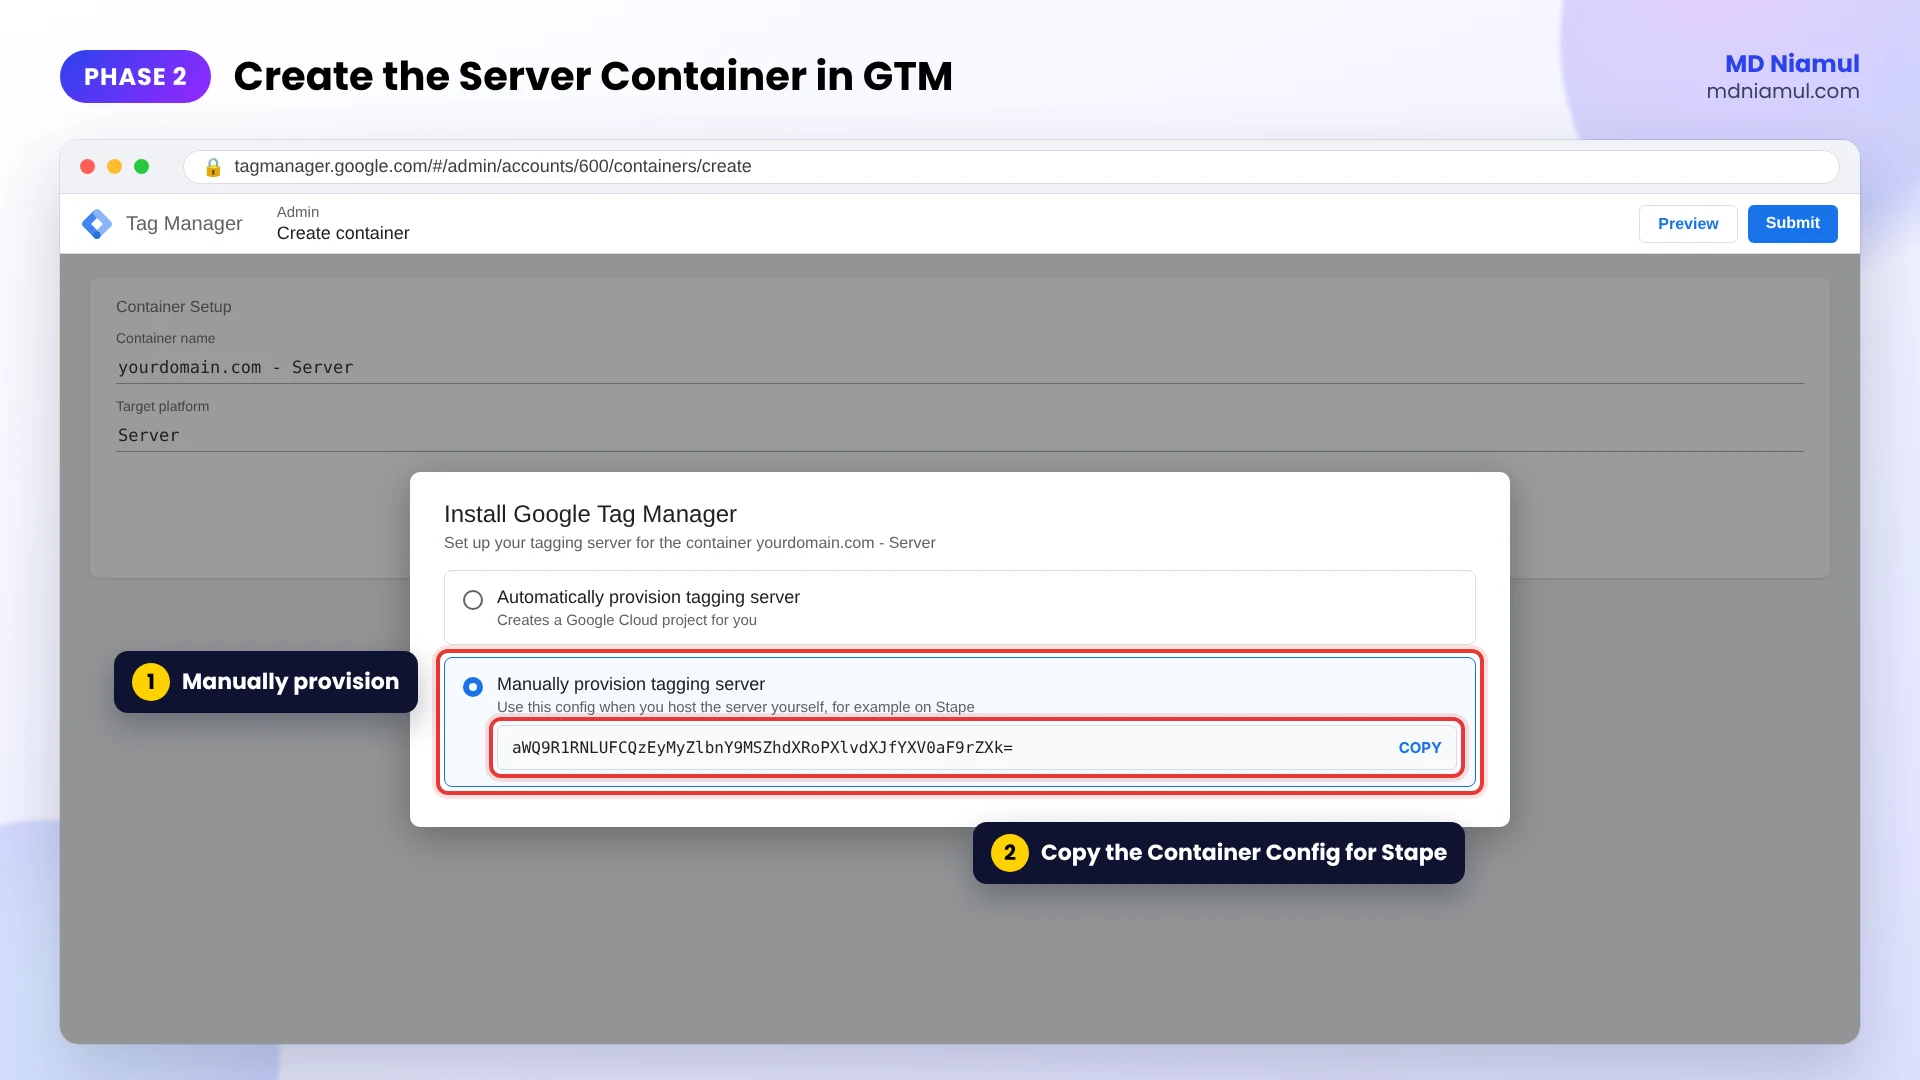Click the Create container page title
The height and width of the screenshot is (1080, 1920).
click(x=343, y=233)
